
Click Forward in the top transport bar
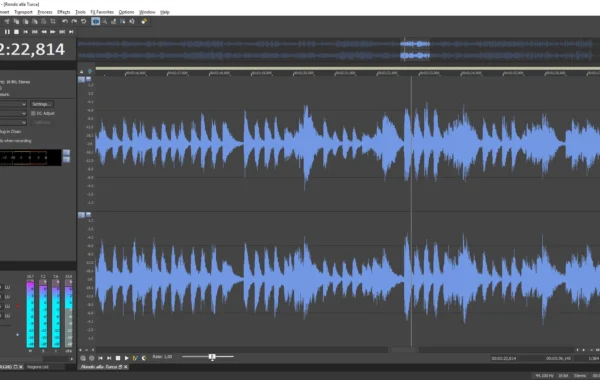point(52,32)
